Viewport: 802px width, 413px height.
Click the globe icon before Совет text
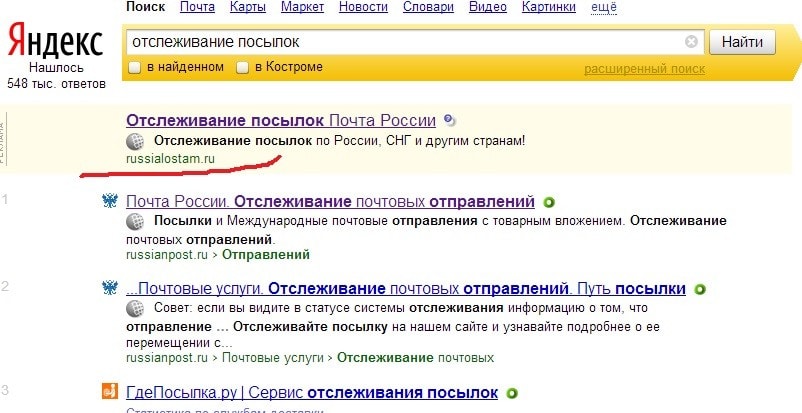tap(135, 309)
